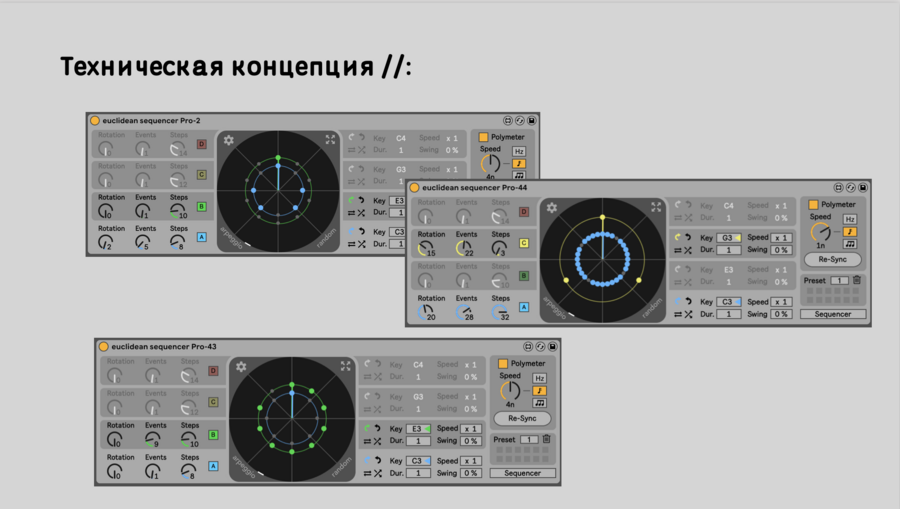Toggle Polymeter in Pro-43 window

[503, 363]
